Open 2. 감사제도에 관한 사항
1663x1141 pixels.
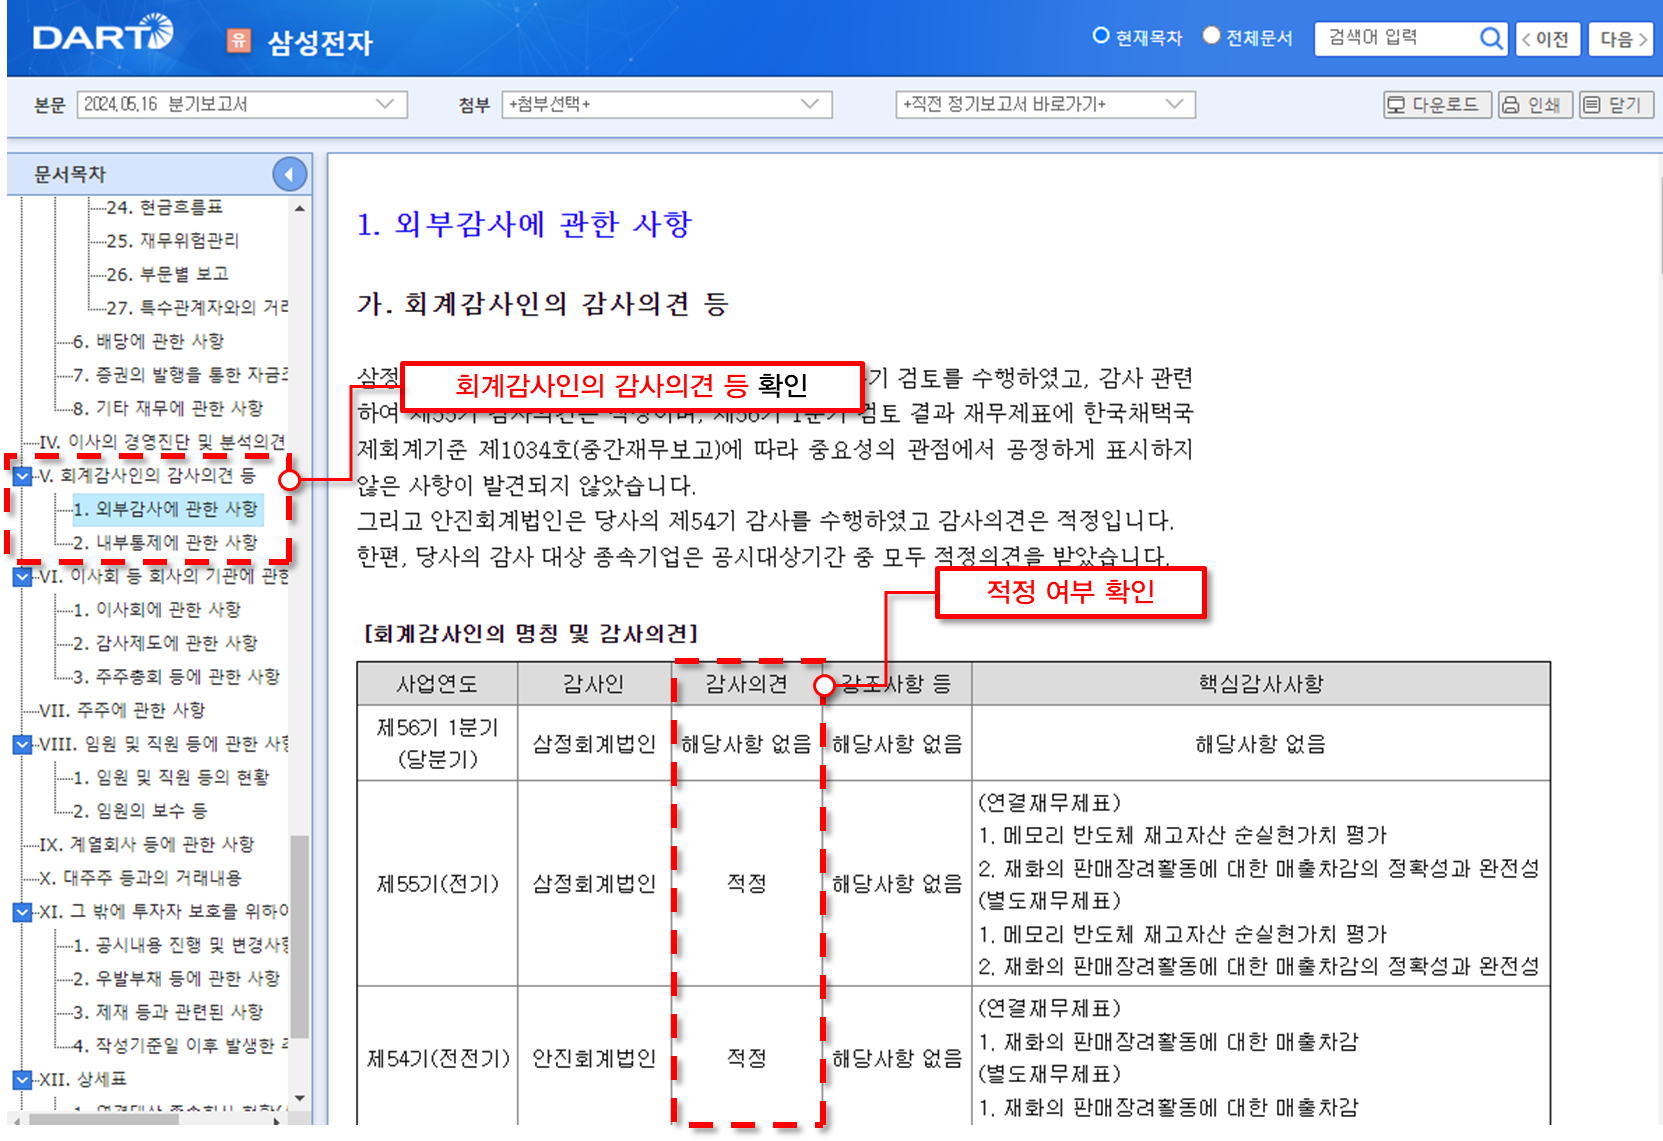(x=166, y=644)
